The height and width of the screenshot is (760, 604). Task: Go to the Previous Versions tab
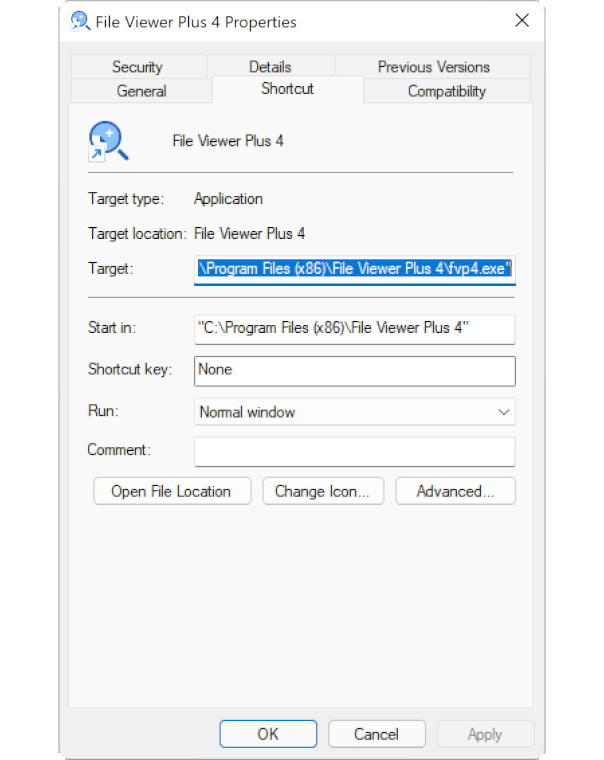433,67
